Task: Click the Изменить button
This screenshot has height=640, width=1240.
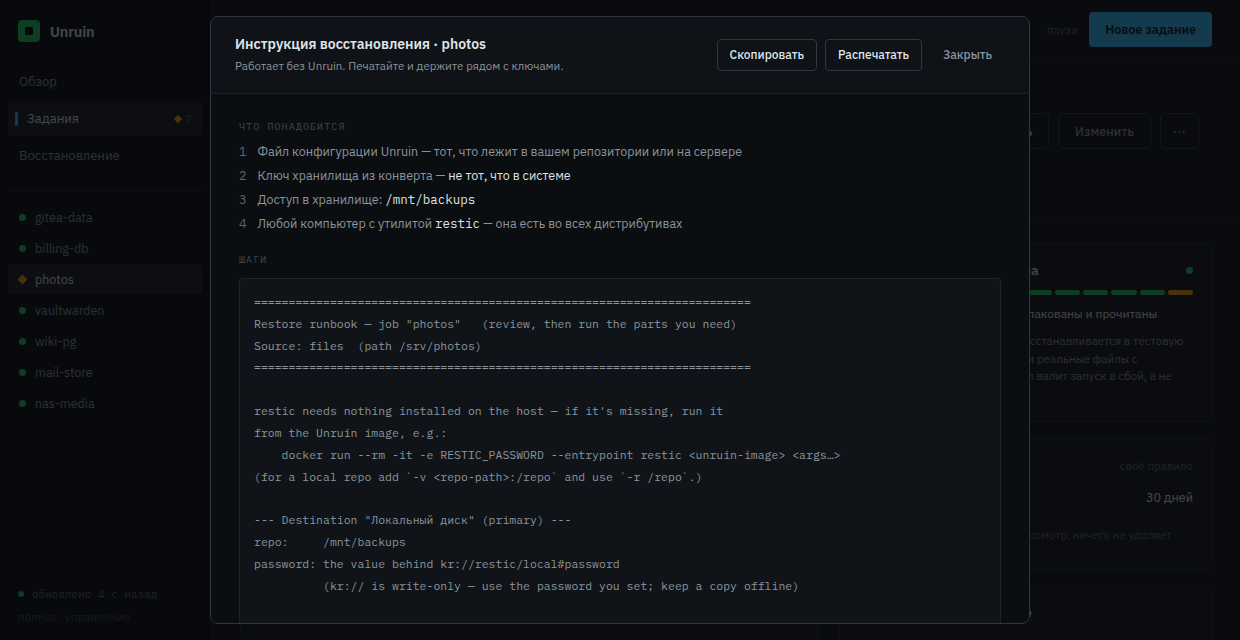Action: pos(1104,131)
